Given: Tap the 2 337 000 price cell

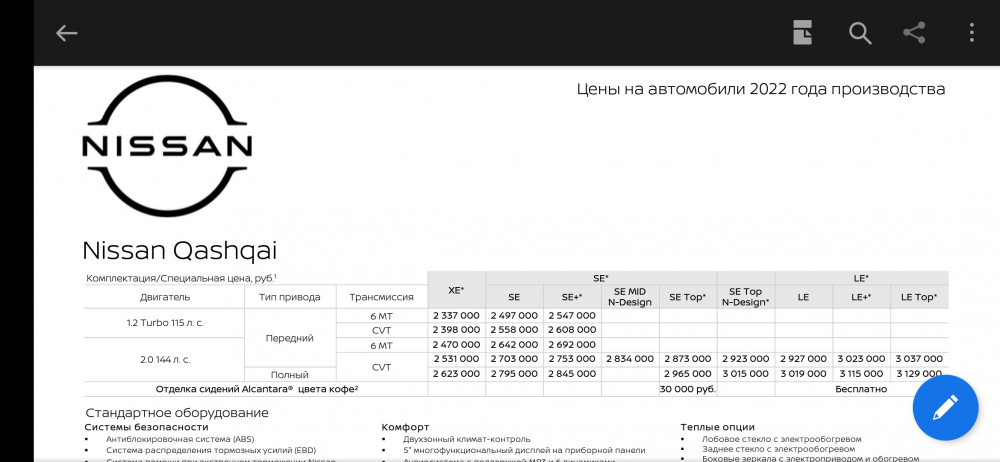Looking at the screenshot, I should click(x=456, y=315).
